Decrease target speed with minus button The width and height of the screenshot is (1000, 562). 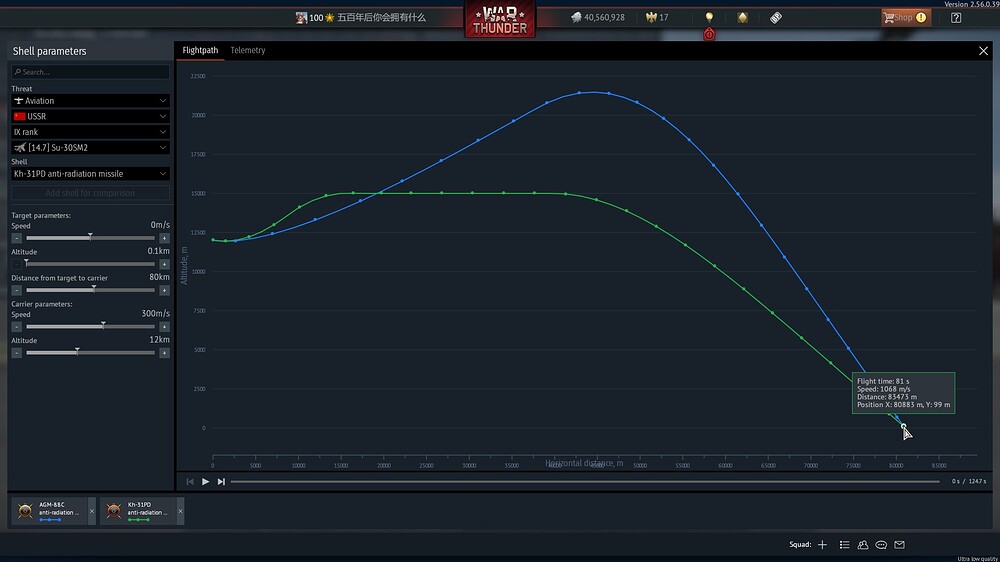(17, 238)
